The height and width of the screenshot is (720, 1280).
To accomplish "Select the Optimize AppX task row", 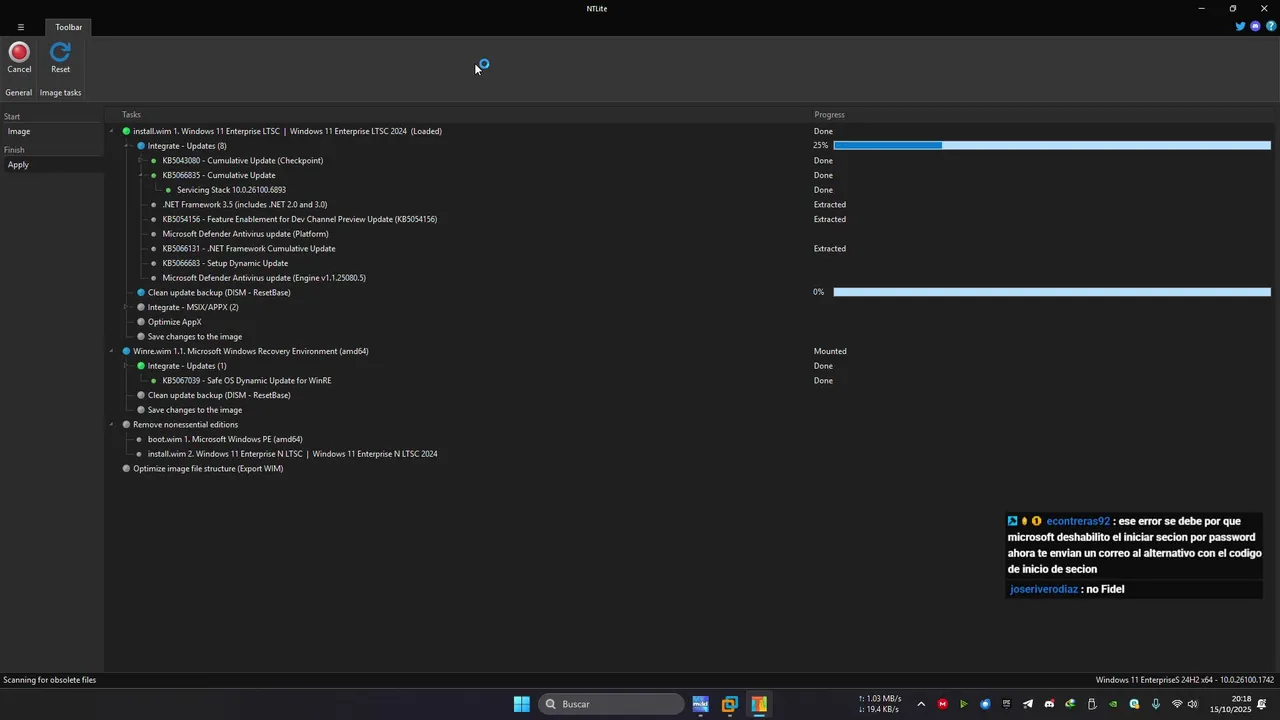I will [175, 322].
